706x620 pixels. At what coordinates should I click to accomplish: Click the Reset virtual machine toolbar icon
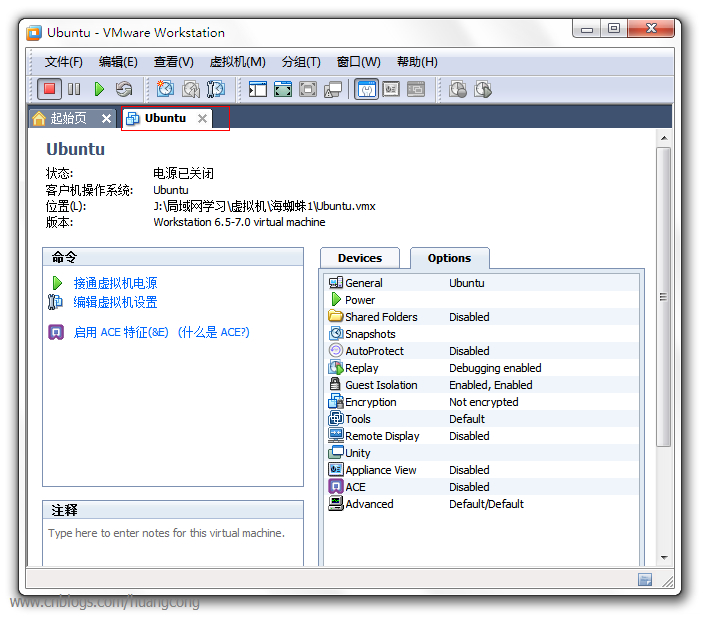[x=124, y=89]
